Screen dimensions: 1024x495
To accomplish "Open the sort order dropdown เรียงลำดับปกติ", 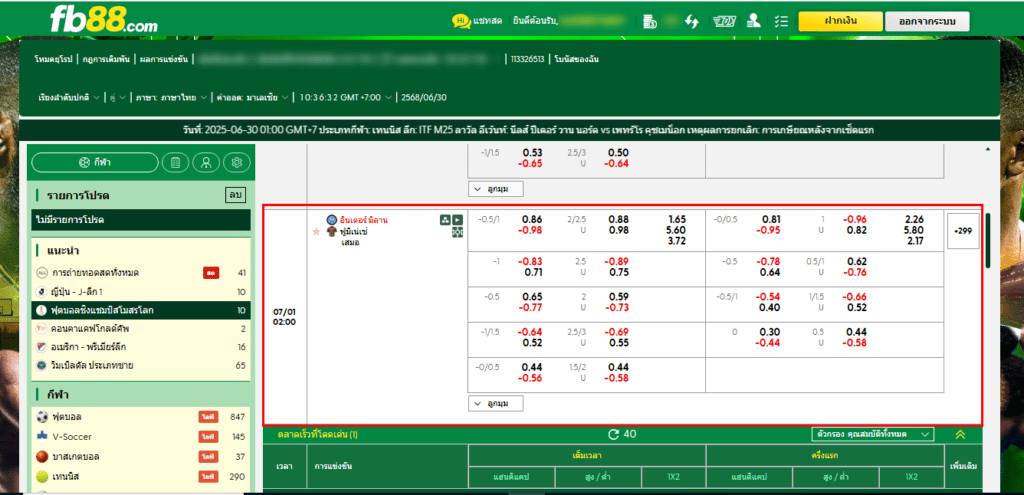I will (69, 97).
